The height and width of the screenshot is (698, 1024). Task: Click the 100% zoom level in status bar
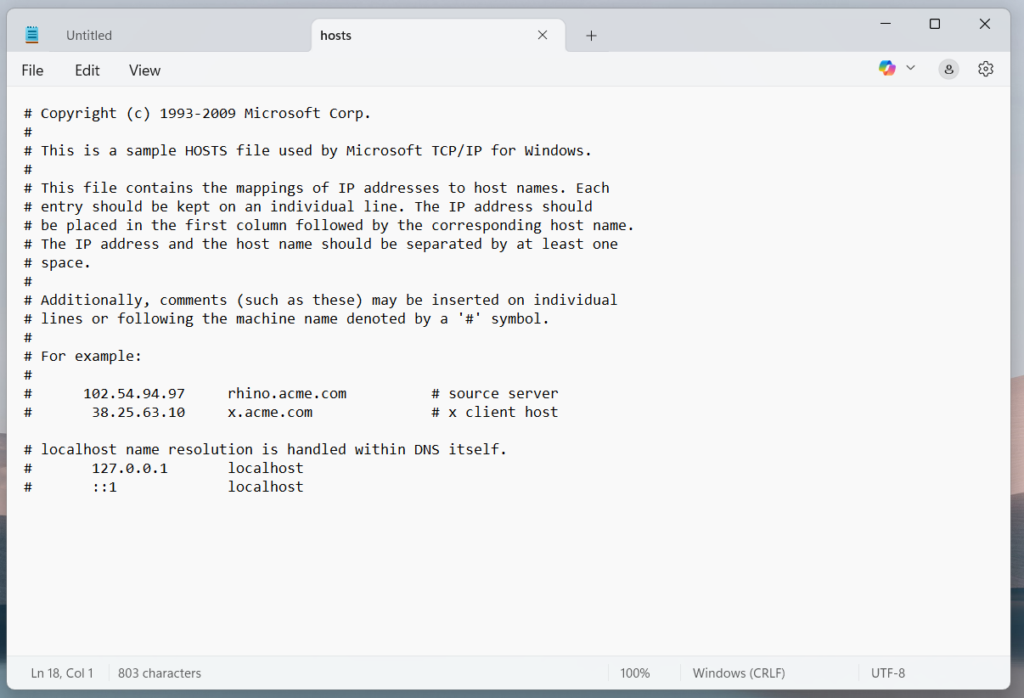click(635, 673)
